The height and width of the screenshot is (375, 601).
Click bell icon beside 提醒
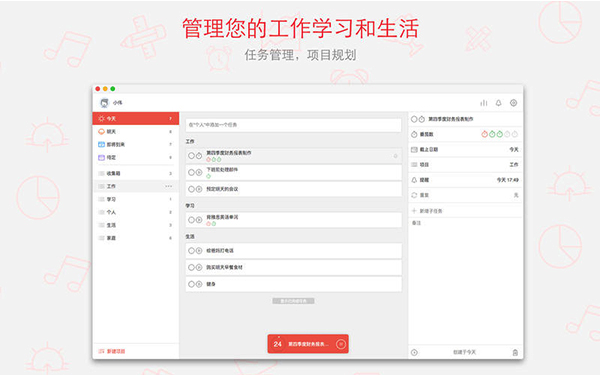click(414, 180)
